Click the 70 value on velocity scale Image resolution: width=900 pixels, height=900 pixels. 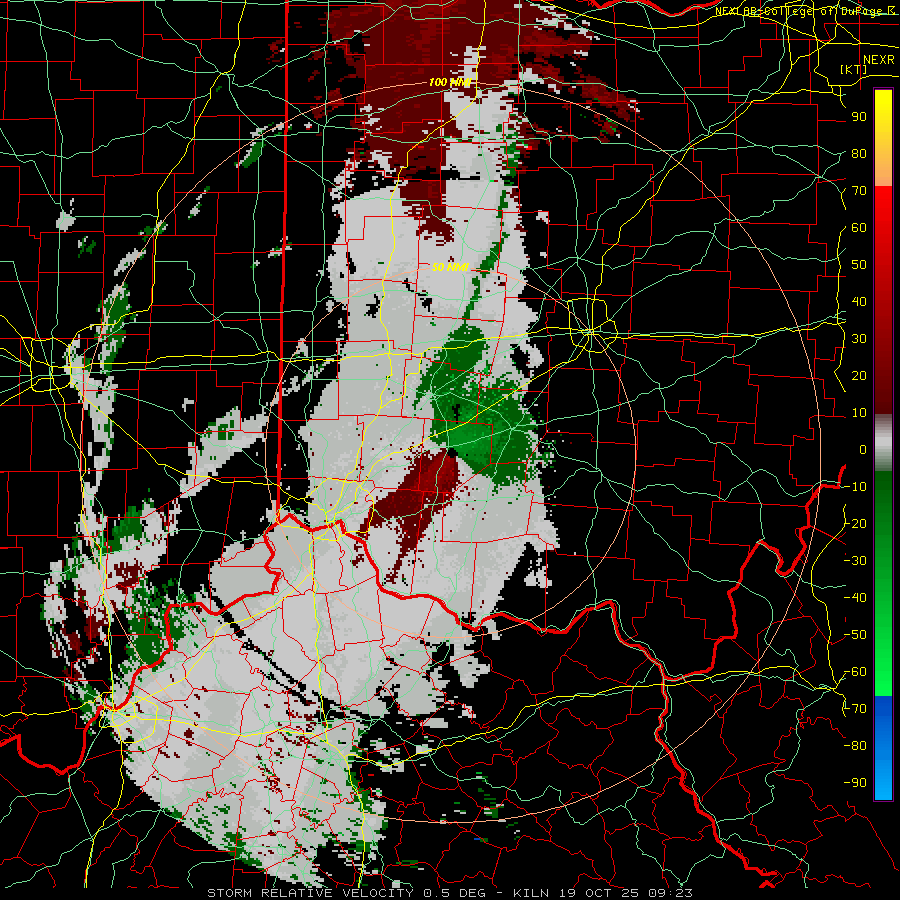859,191
